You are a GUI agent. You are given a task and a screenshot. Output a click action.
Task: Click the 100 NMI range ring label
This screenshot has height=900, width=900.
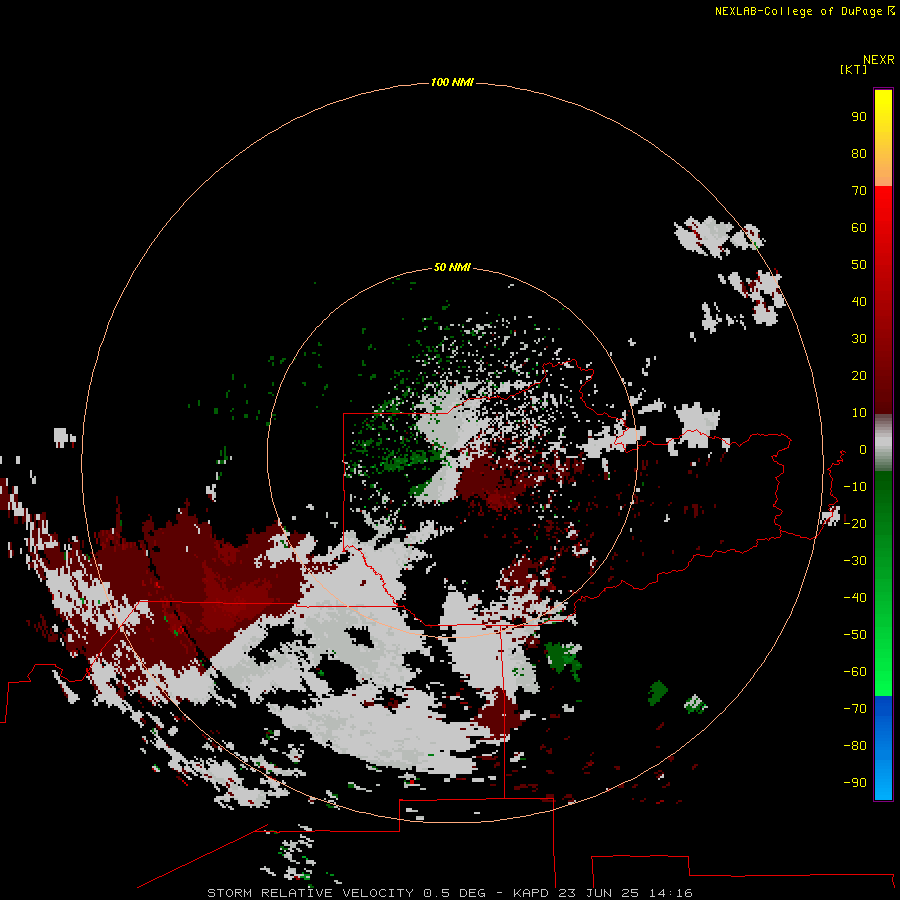pos(452,82)
